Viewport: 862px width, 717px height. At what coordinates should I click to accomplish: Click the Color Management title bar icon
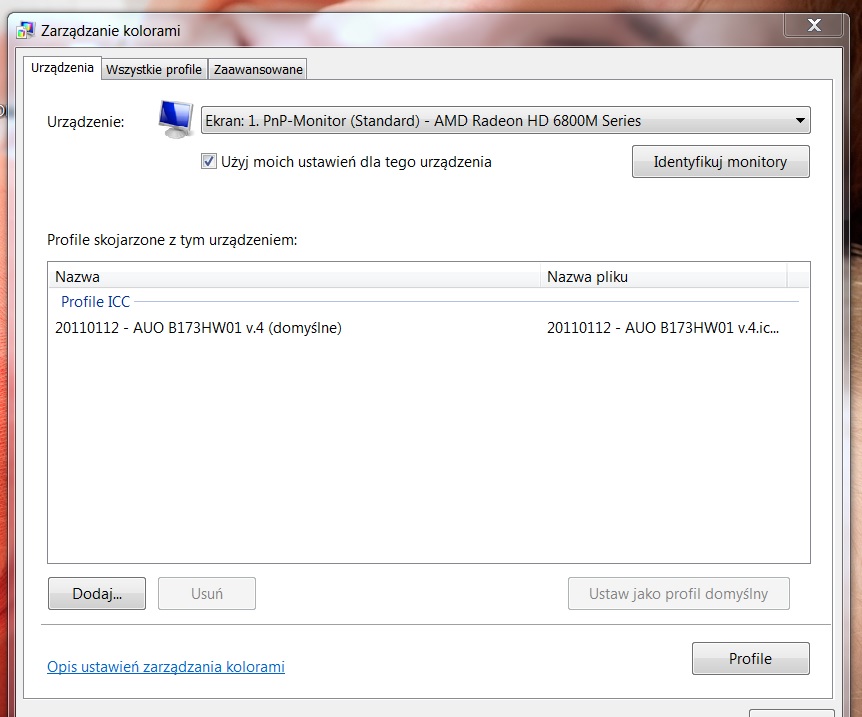coord(27,30)
